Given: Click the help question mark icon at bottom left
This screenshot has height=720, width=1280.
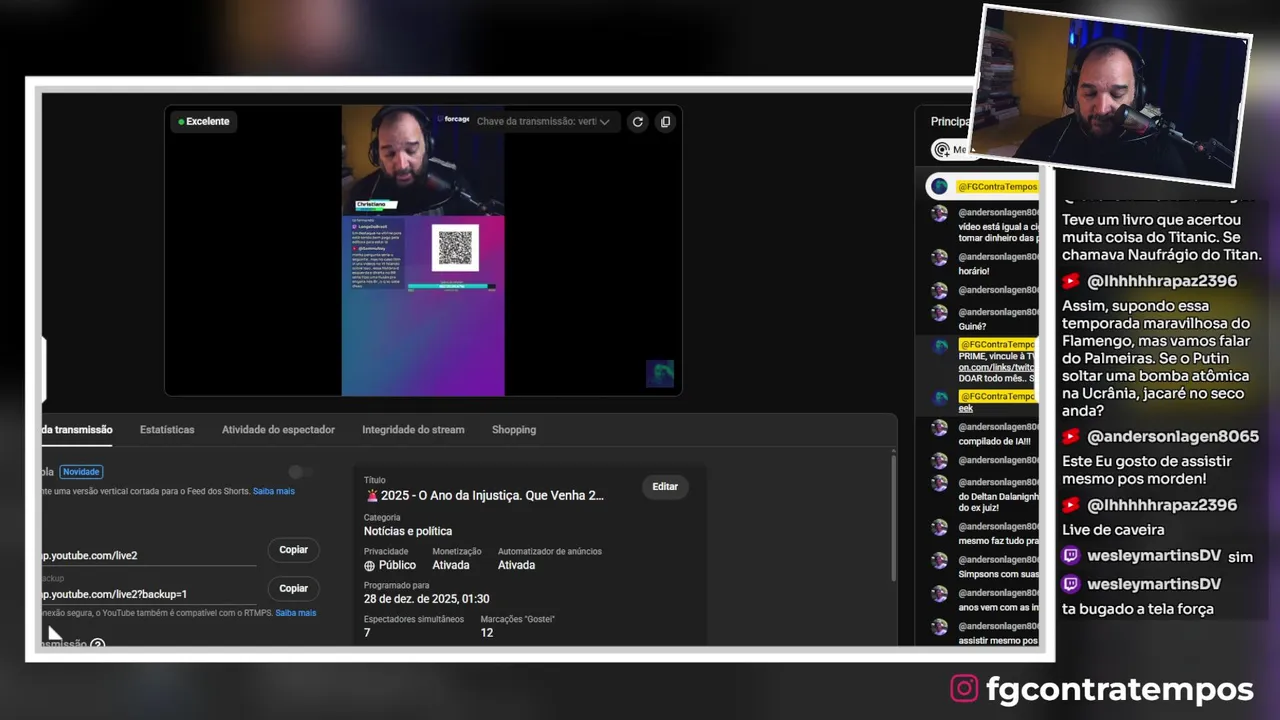Looking at the screenshot, I should point(97,644).
